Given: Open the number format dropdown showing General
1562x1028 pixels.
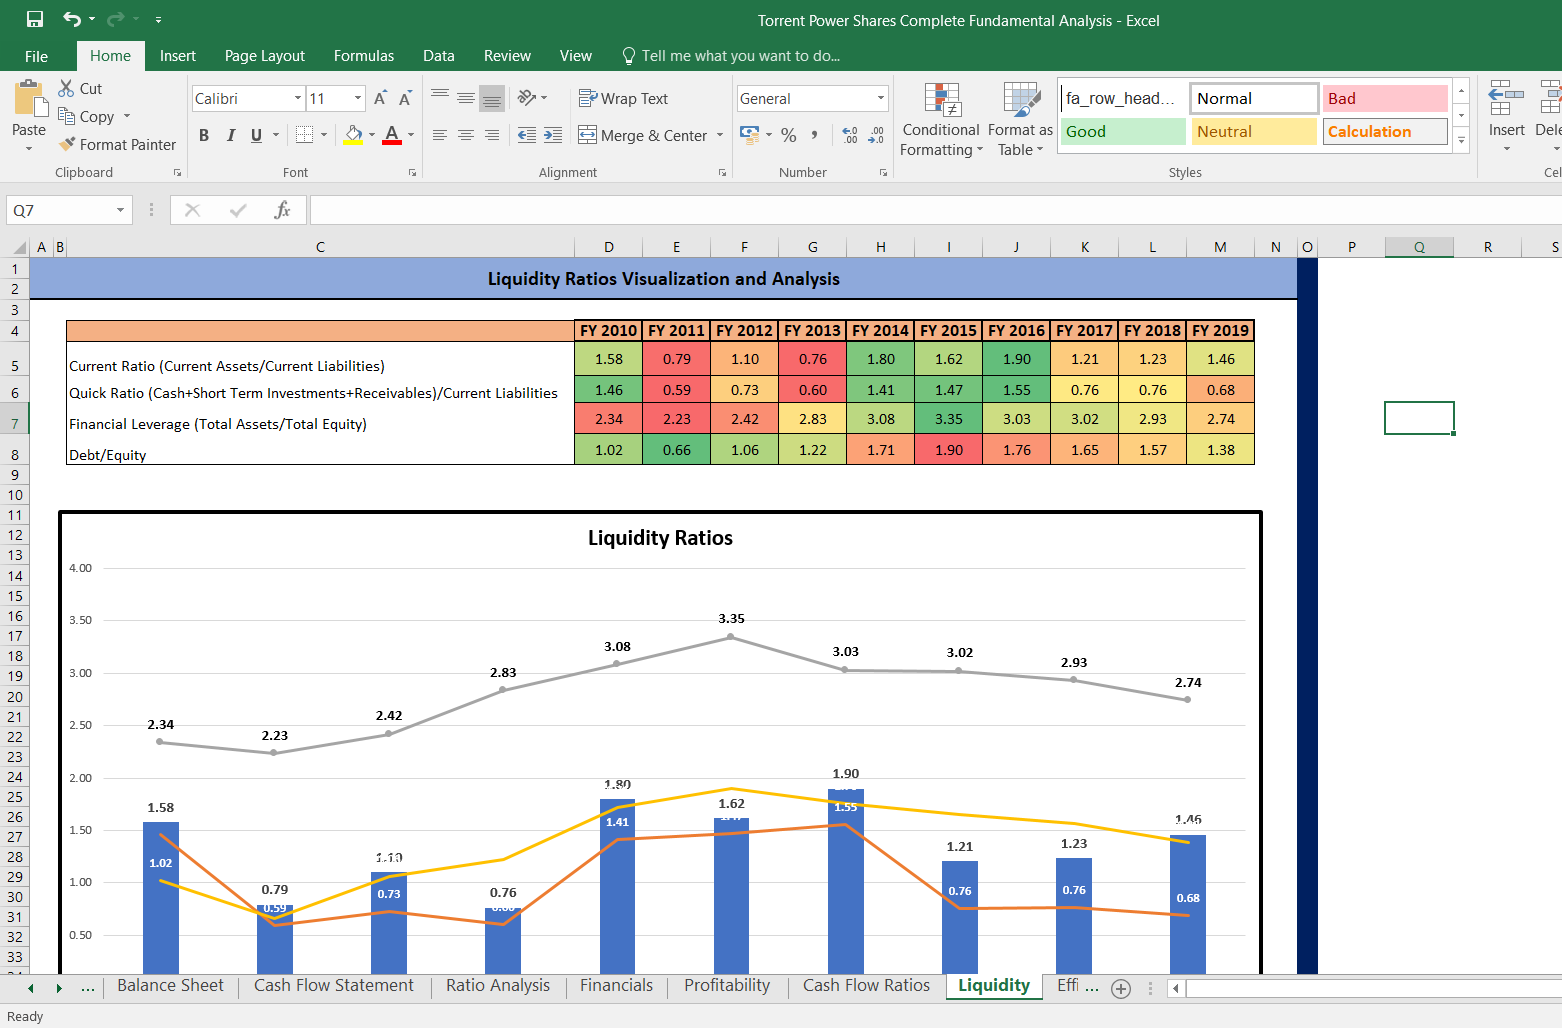Looking at the screenshot, I should [881, 98].
